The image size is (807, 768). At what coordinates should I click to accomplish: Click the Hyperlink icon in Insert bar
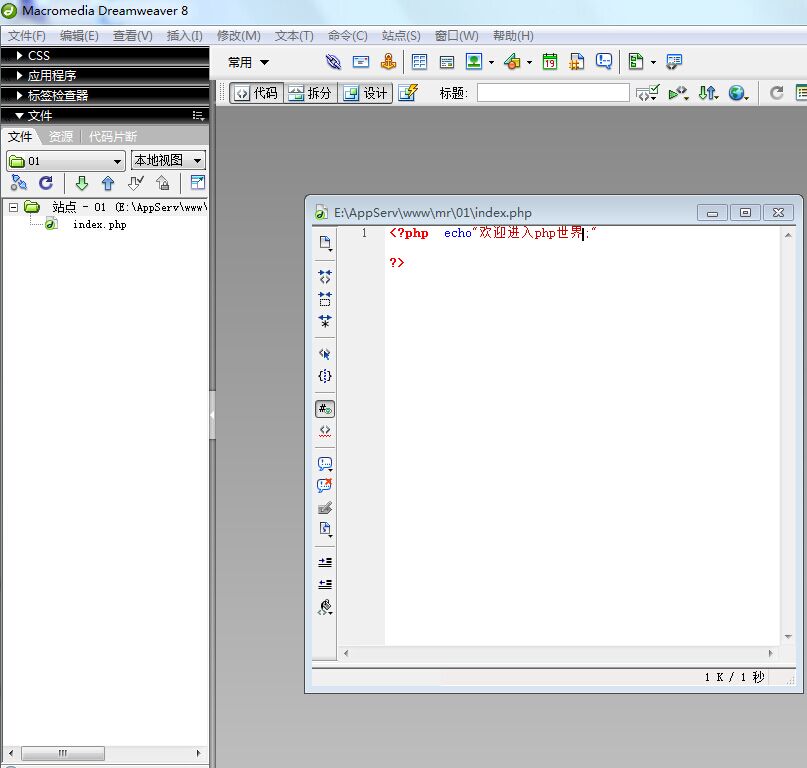[334, 62]
